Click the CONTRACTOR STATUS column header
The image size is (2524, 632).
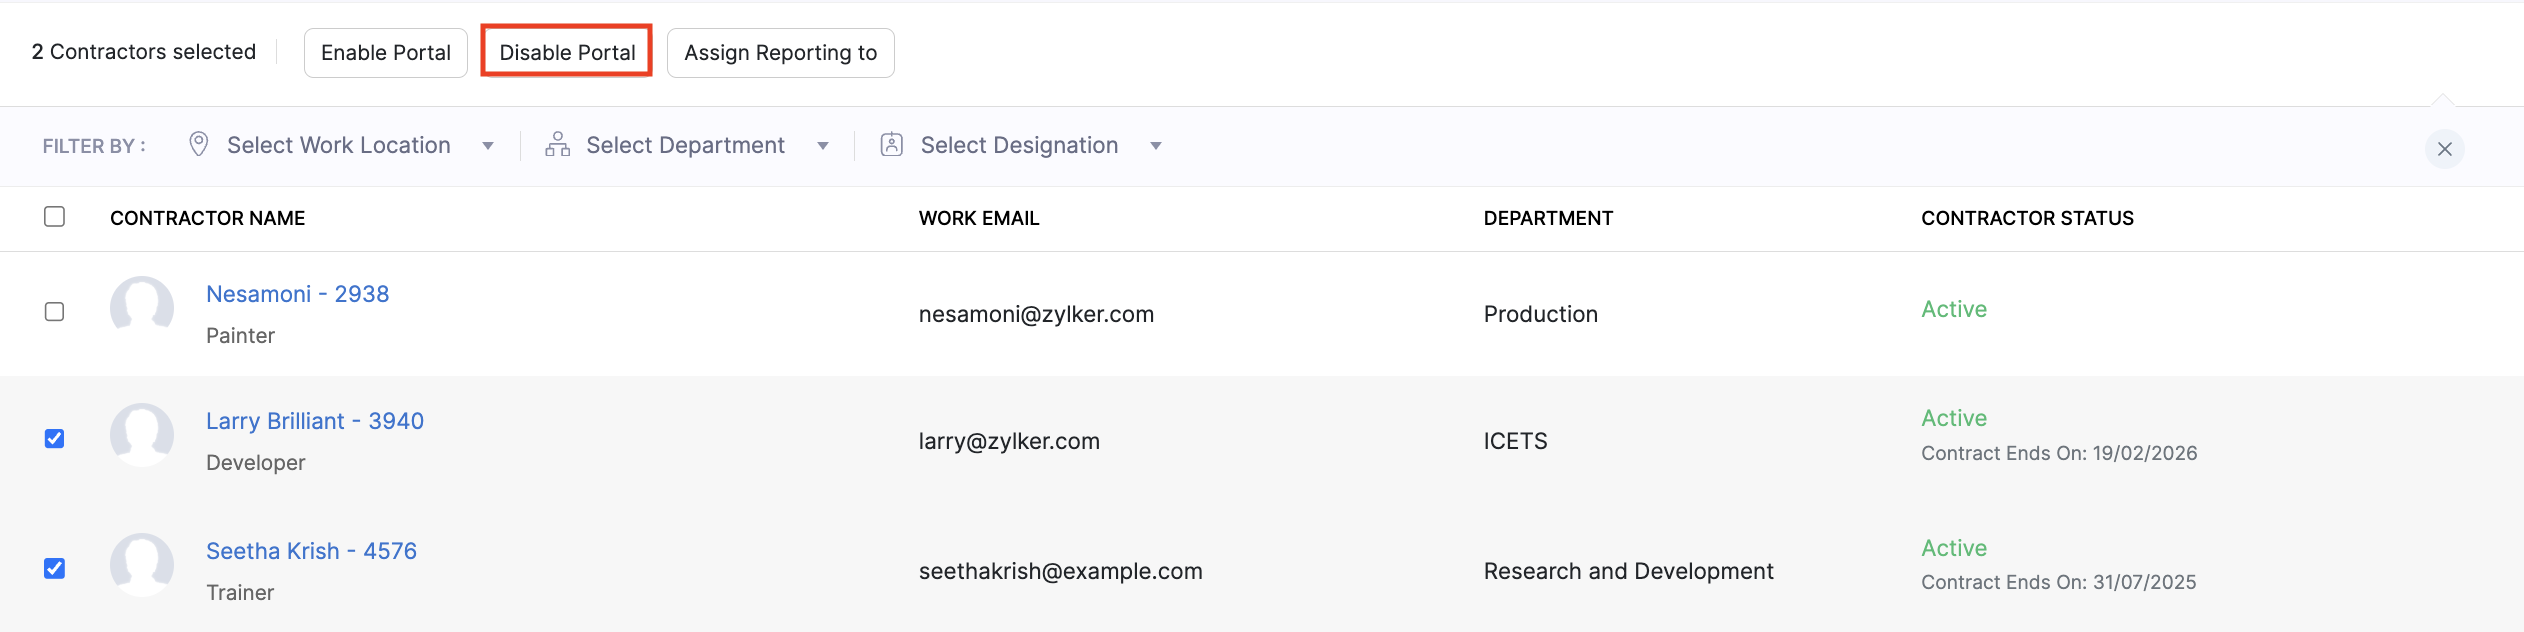2027,217
